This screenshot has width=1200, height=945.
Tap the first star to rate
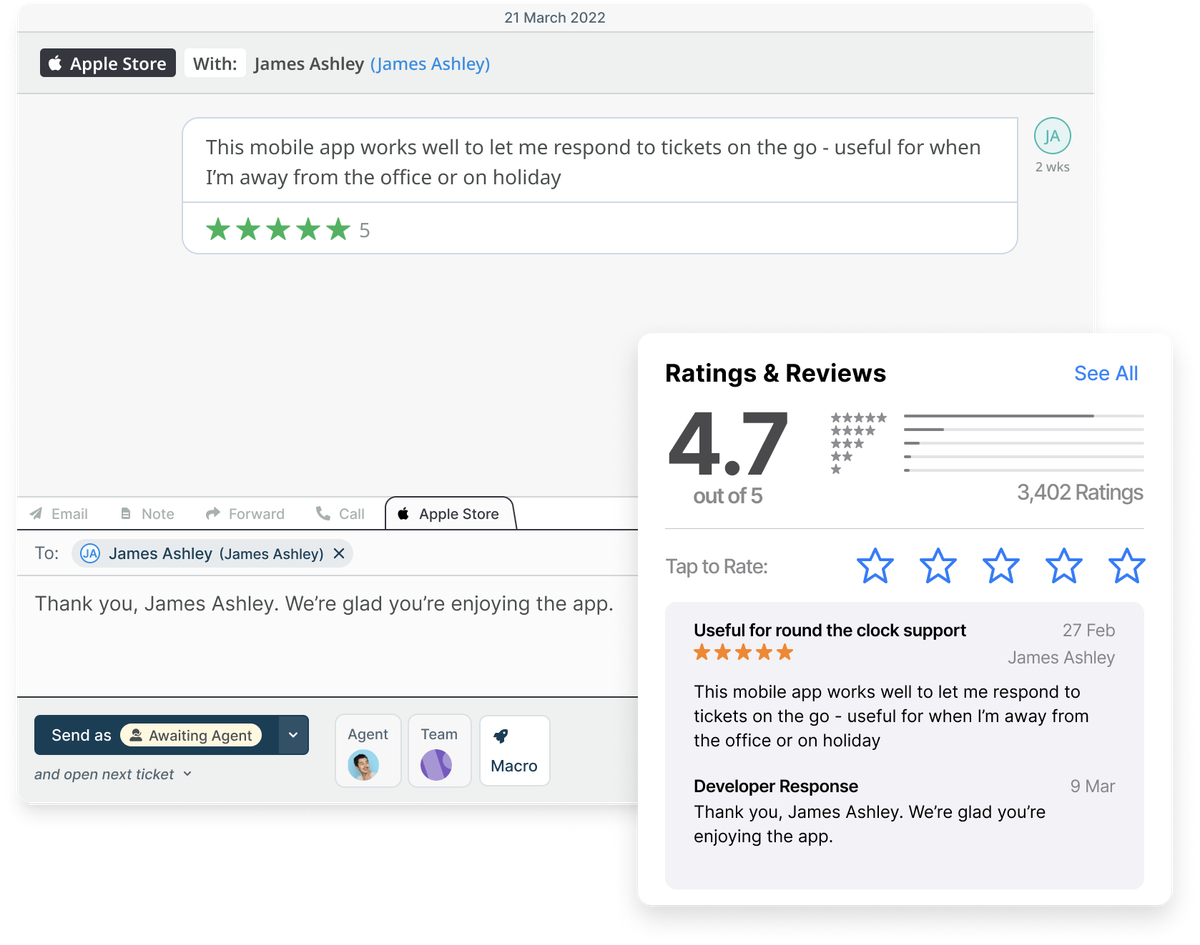tap(875, 566)
